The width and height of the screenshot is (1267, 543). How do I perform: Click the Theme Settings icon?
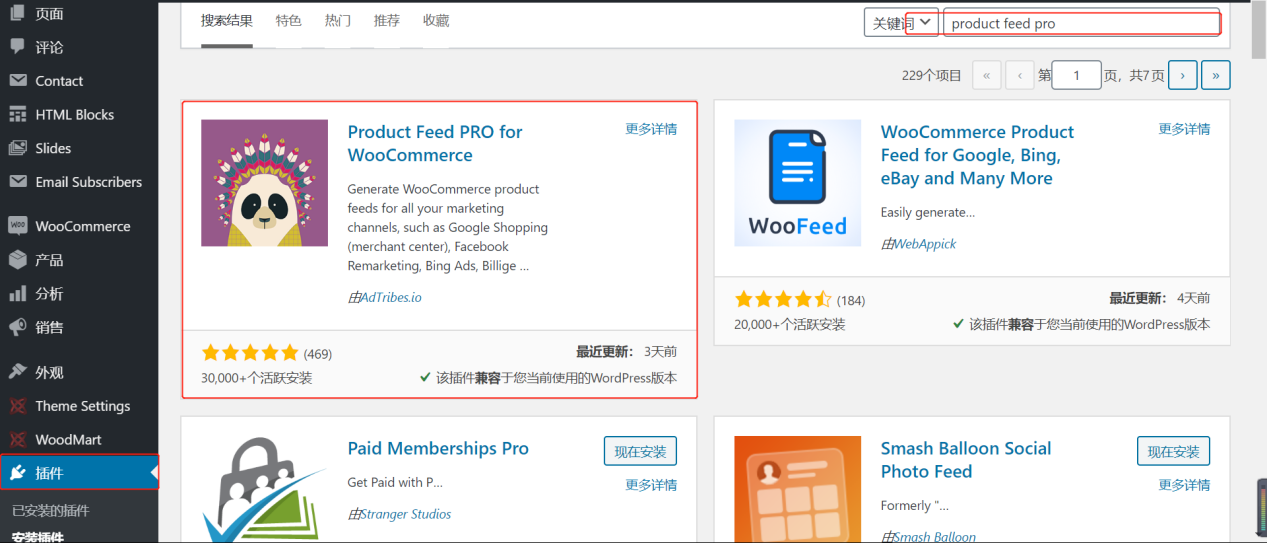(x=17, y=406)
